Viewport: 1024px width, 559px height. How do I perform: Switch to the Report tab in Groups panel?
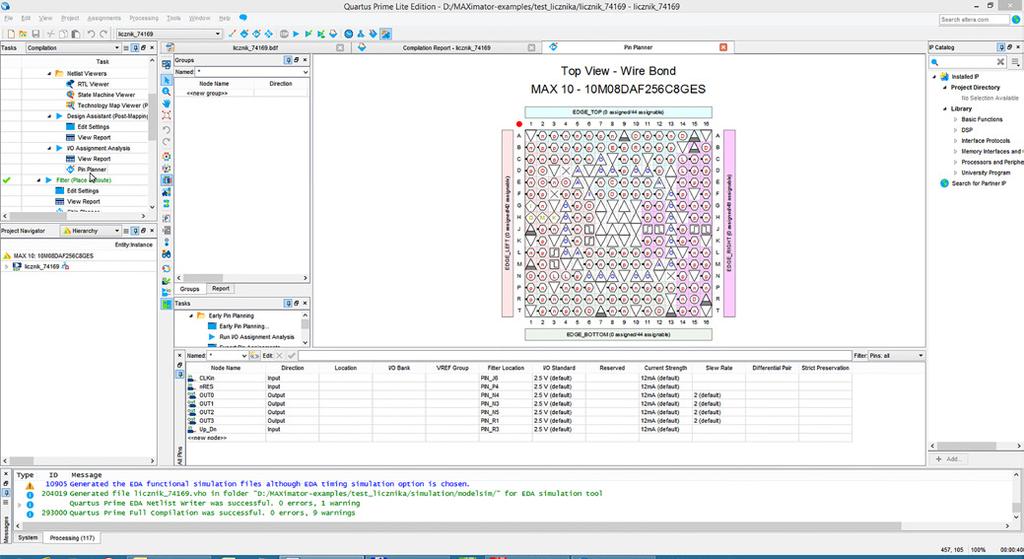tap(221, 289)
